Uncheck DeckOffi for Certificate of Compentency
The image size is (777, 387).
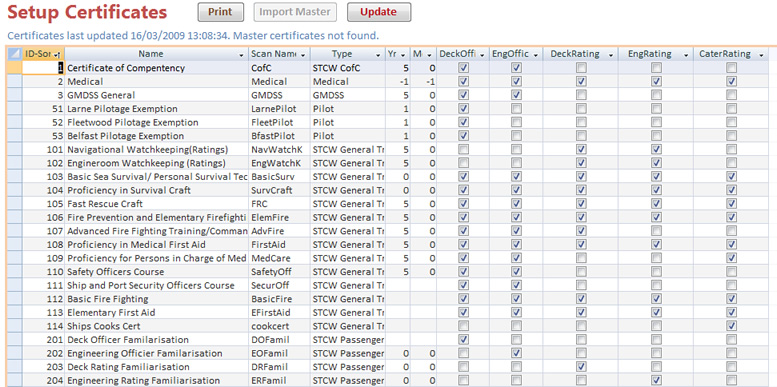click(463, 68)
